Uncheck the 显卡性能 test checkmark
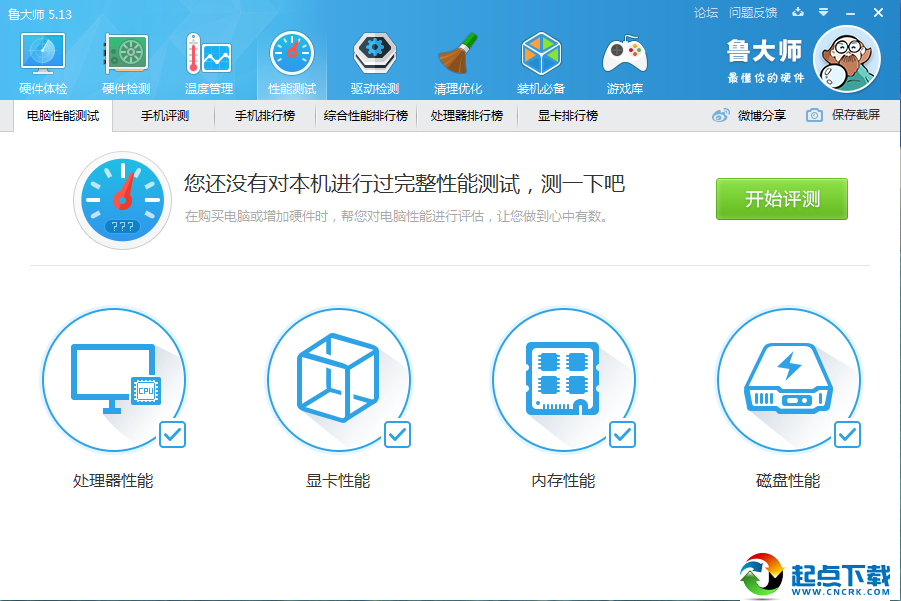Viewport: 901px width, 601px height. coord(399,435)
